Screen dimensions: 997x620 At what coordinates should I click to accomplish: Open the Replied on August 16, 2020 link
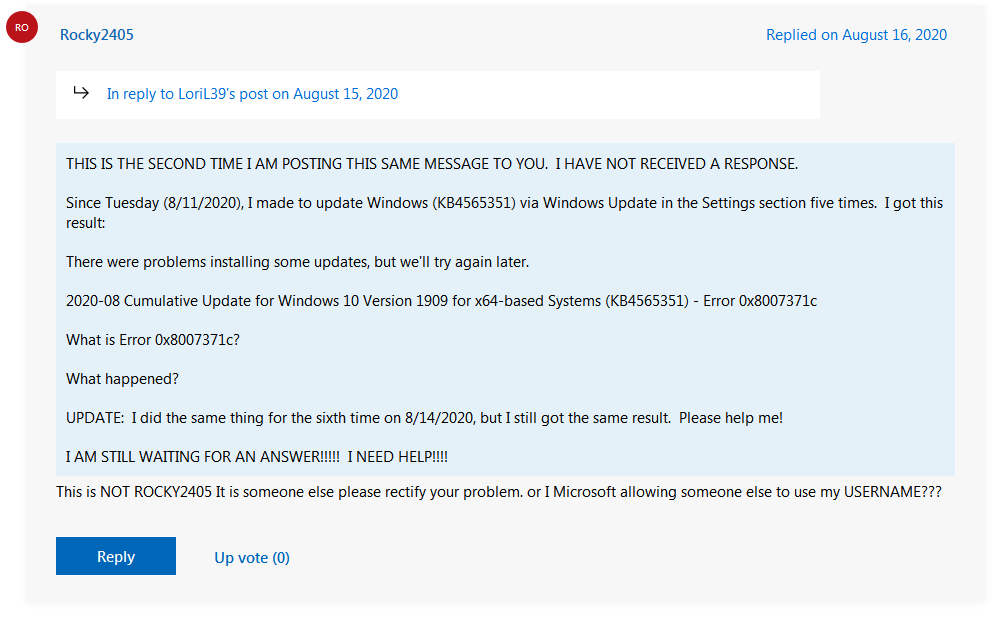point(856,35)
